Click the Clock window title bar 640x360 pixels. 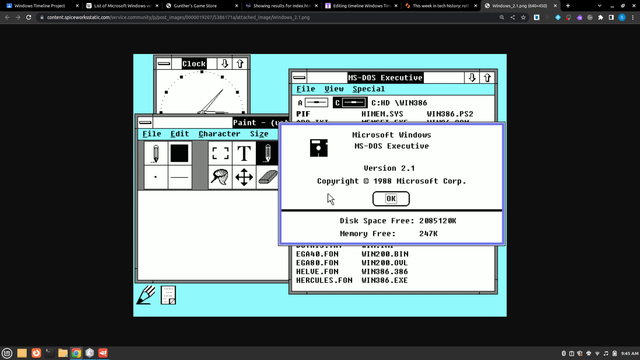pyautogui.click(x=194, y=64)
